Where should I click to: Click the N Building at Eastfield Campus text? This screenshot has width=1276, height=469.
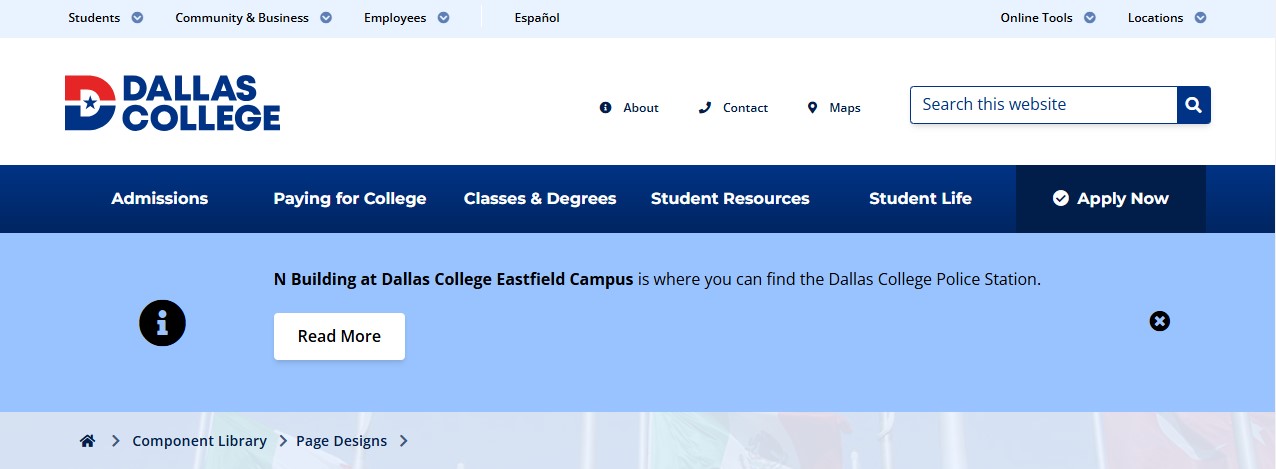(453, 279)
